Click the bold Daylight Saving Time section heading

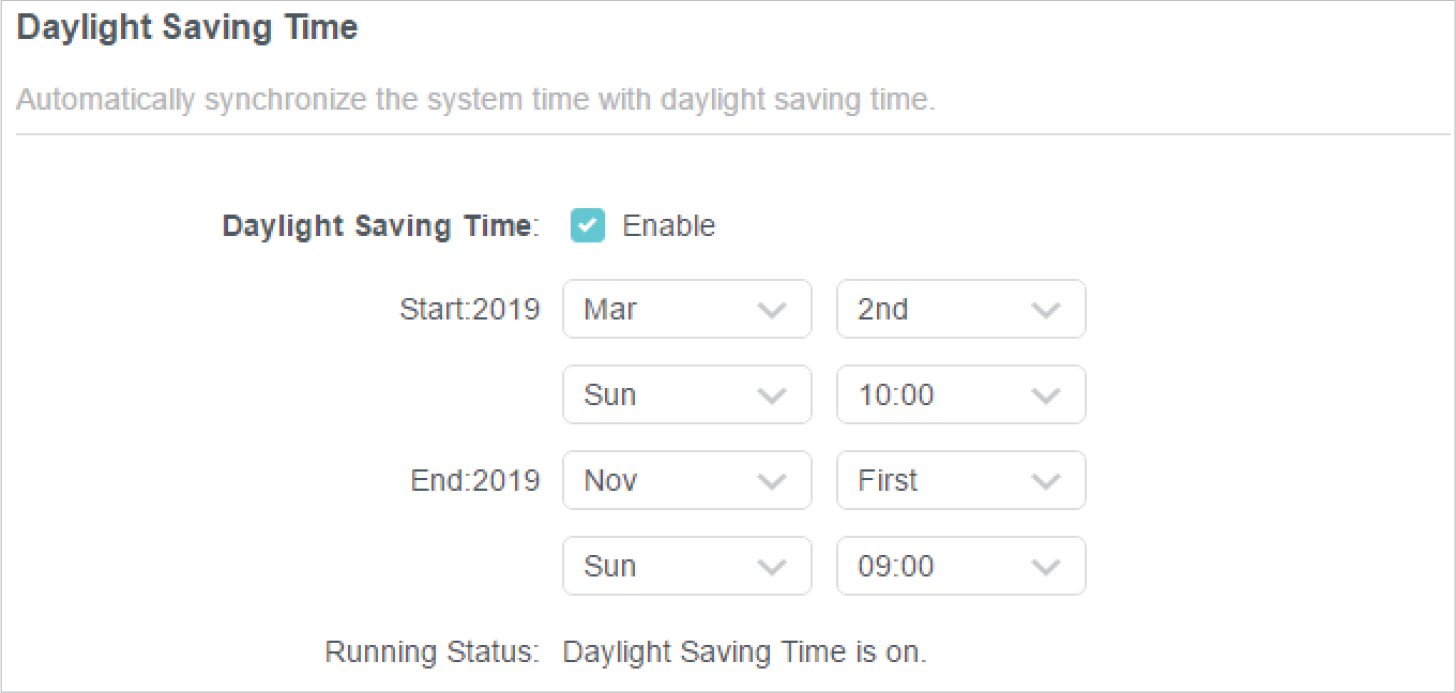coord(187,28)
